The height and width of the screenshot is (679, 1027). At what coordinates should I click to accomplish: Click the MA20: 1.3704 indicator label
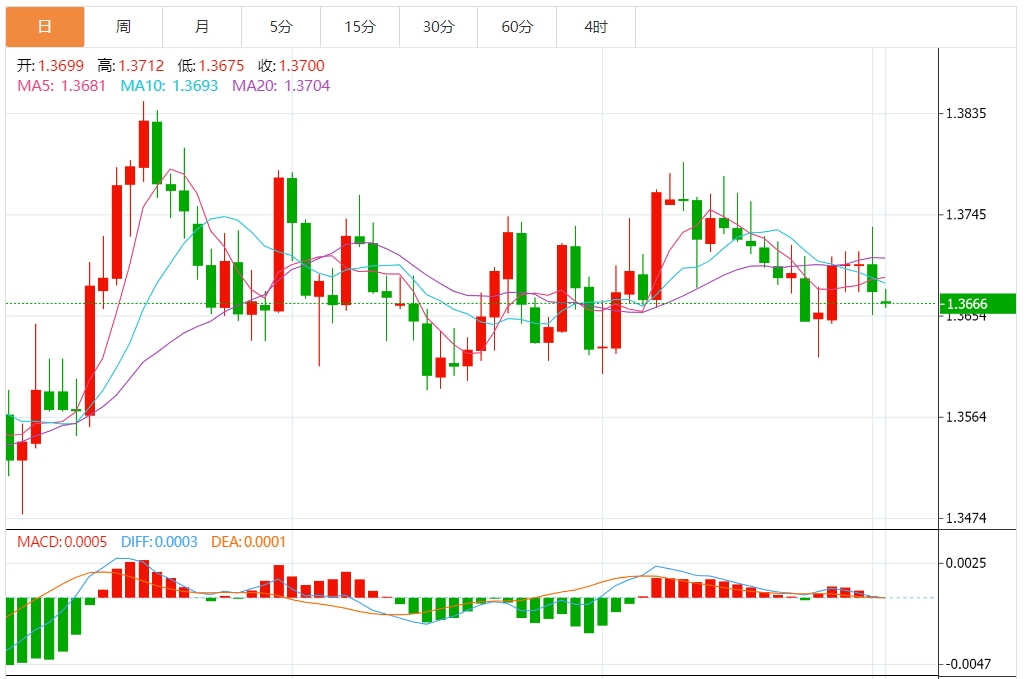(x=281, y=86)
